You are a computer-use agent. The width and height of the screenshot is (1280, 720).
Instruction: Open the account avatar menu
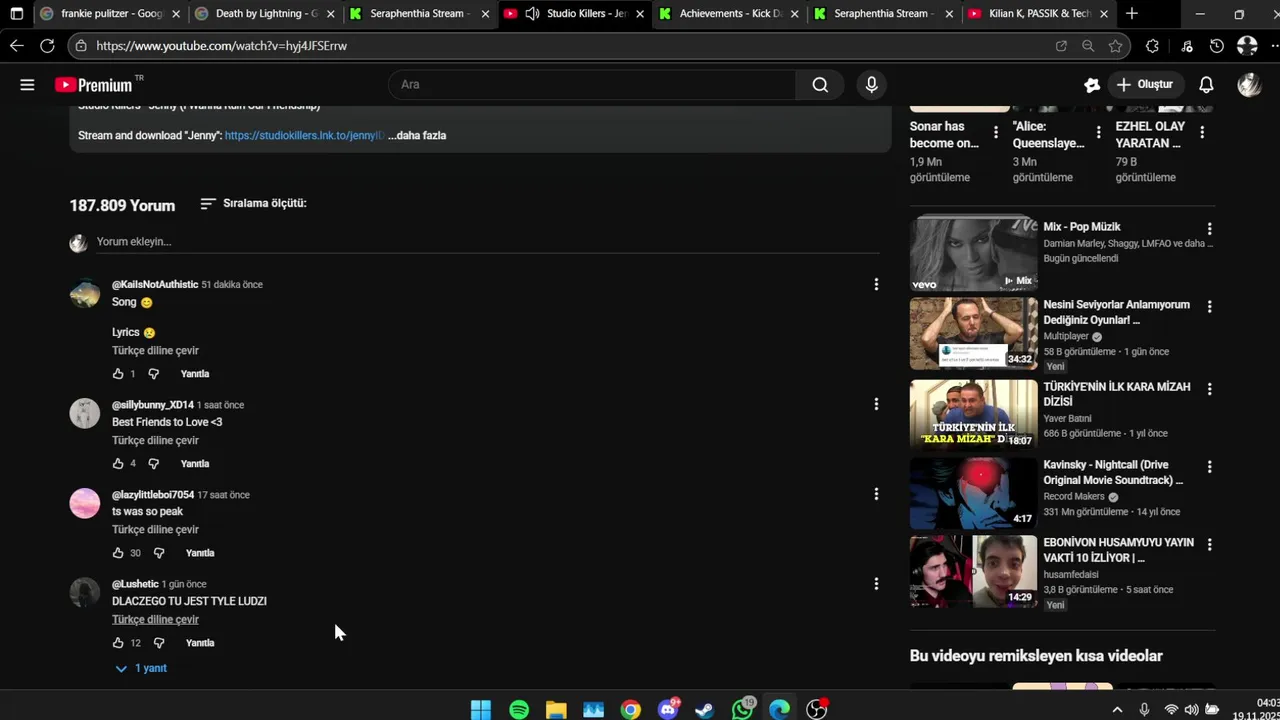pyautogui.click(x=1249, y=85)
